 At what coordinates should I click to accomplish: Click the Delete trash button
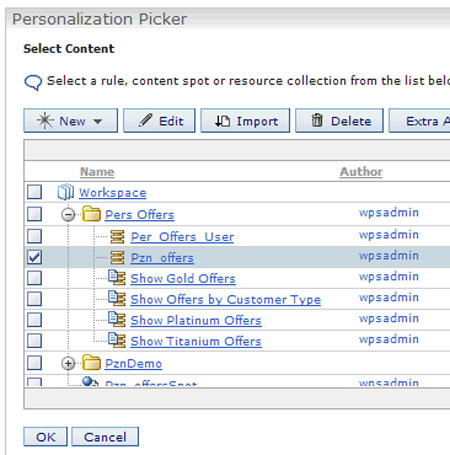[339, 121]
